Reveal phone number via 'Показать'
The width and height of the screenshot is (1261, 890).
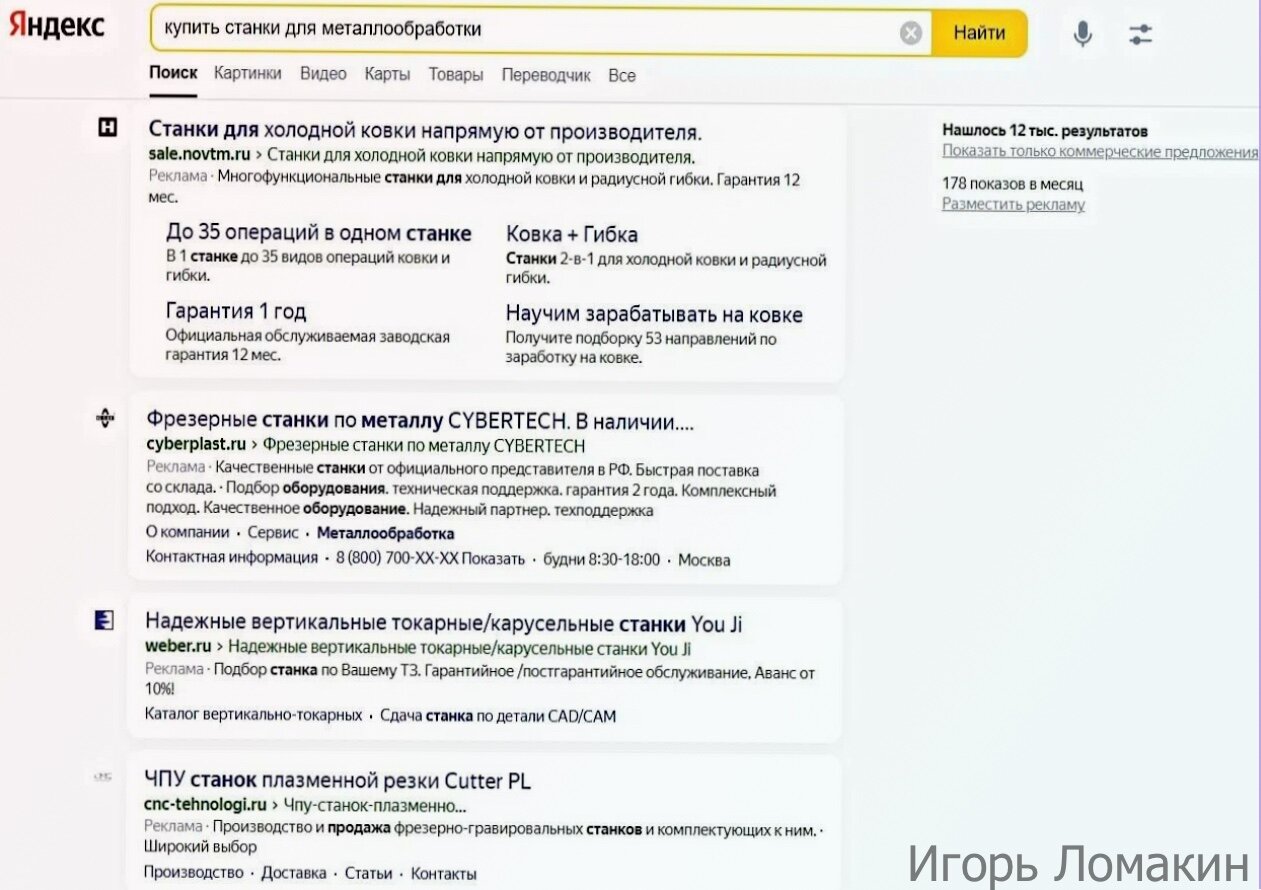pos(493,559)
